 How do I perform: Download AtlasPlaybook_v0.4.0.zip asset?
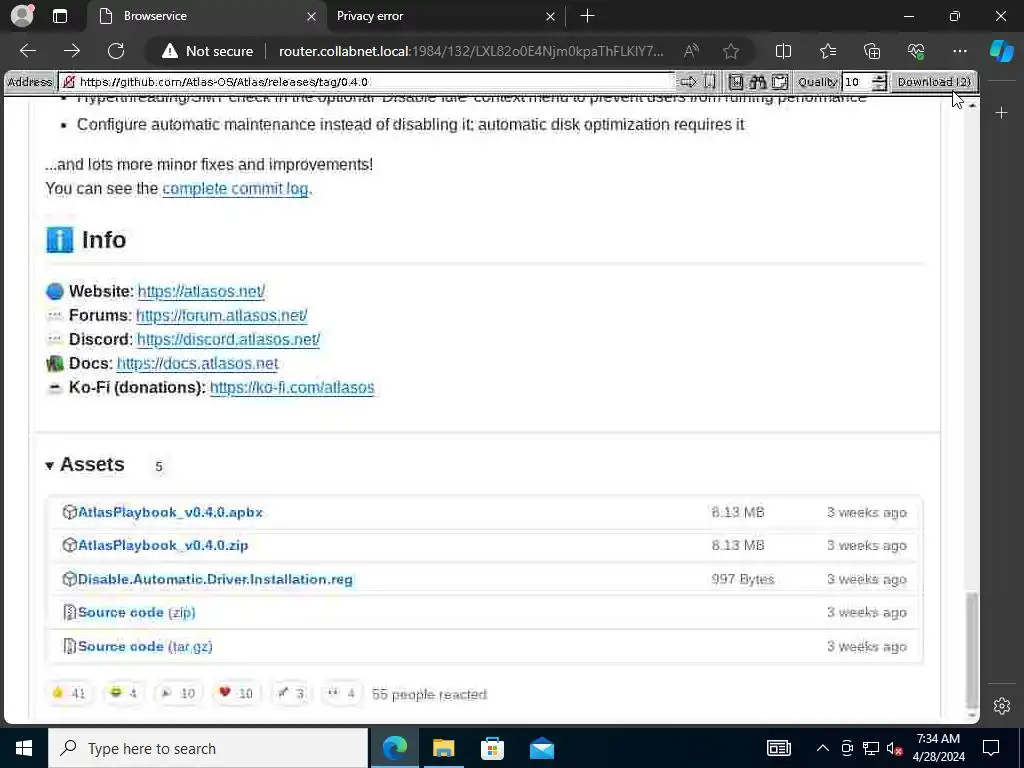(163, 545)
